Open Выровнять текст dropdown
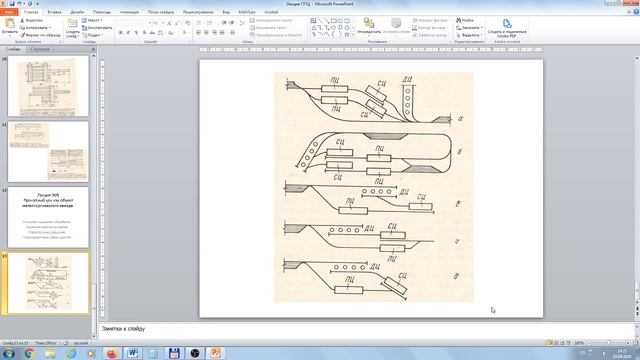 coord(269,28)
